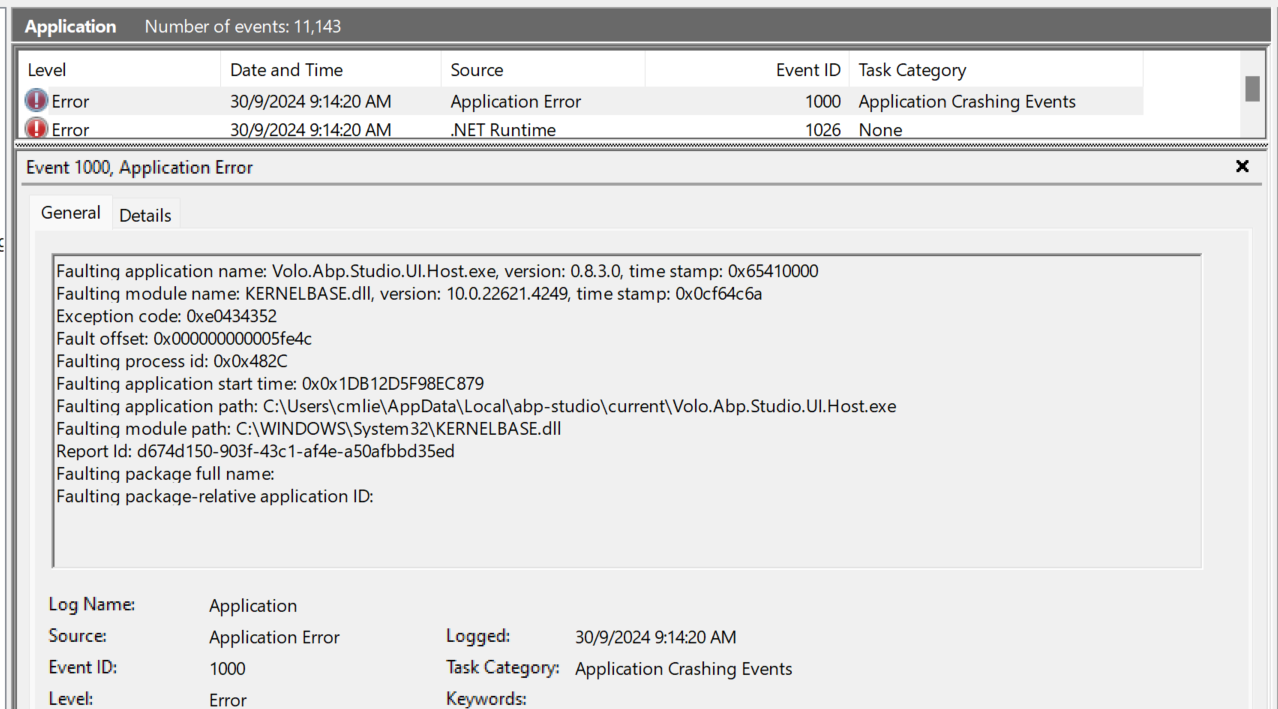Viewport: 1278px width, 709px height.
Task: Click the Faulting package-relative application ID line
Action: [214, 496]
